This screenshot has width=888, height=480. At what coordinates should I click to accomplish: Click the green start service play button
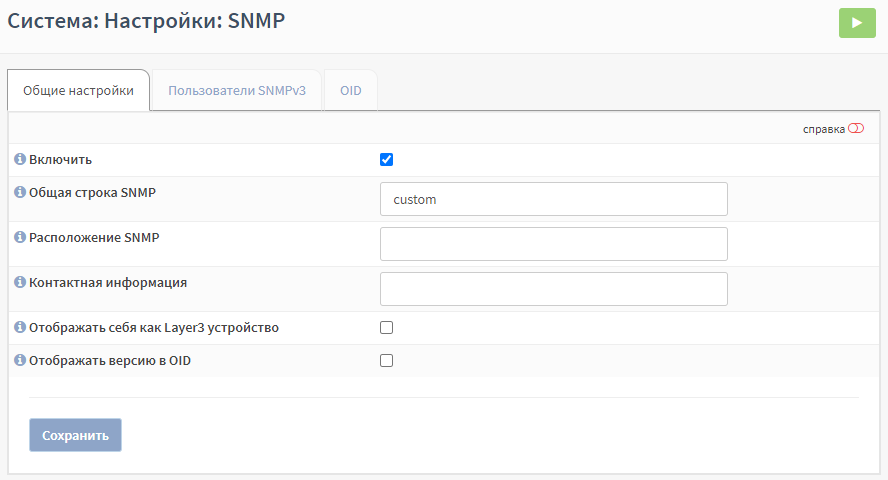[x=857, y=23]
